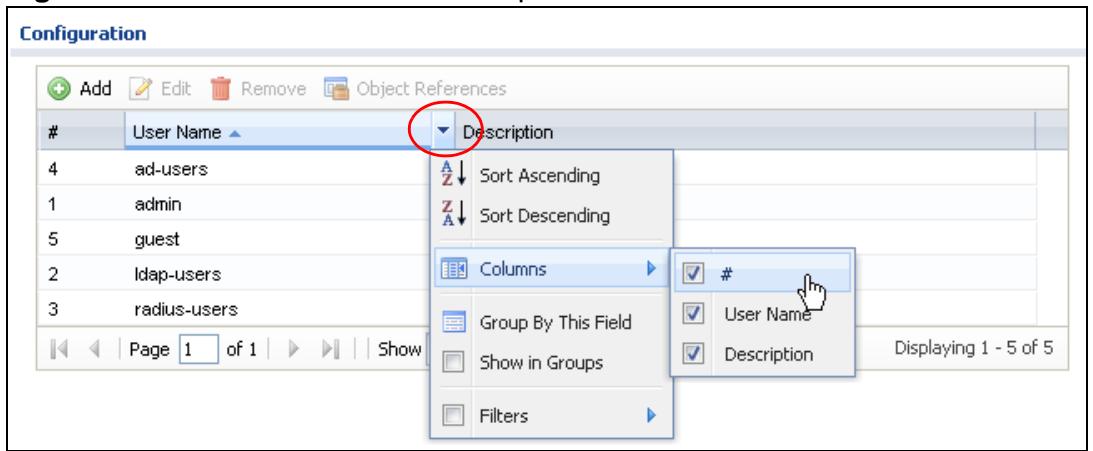Open the Object References icon
Screen dimensions: 1093x451
pos(336,89)
